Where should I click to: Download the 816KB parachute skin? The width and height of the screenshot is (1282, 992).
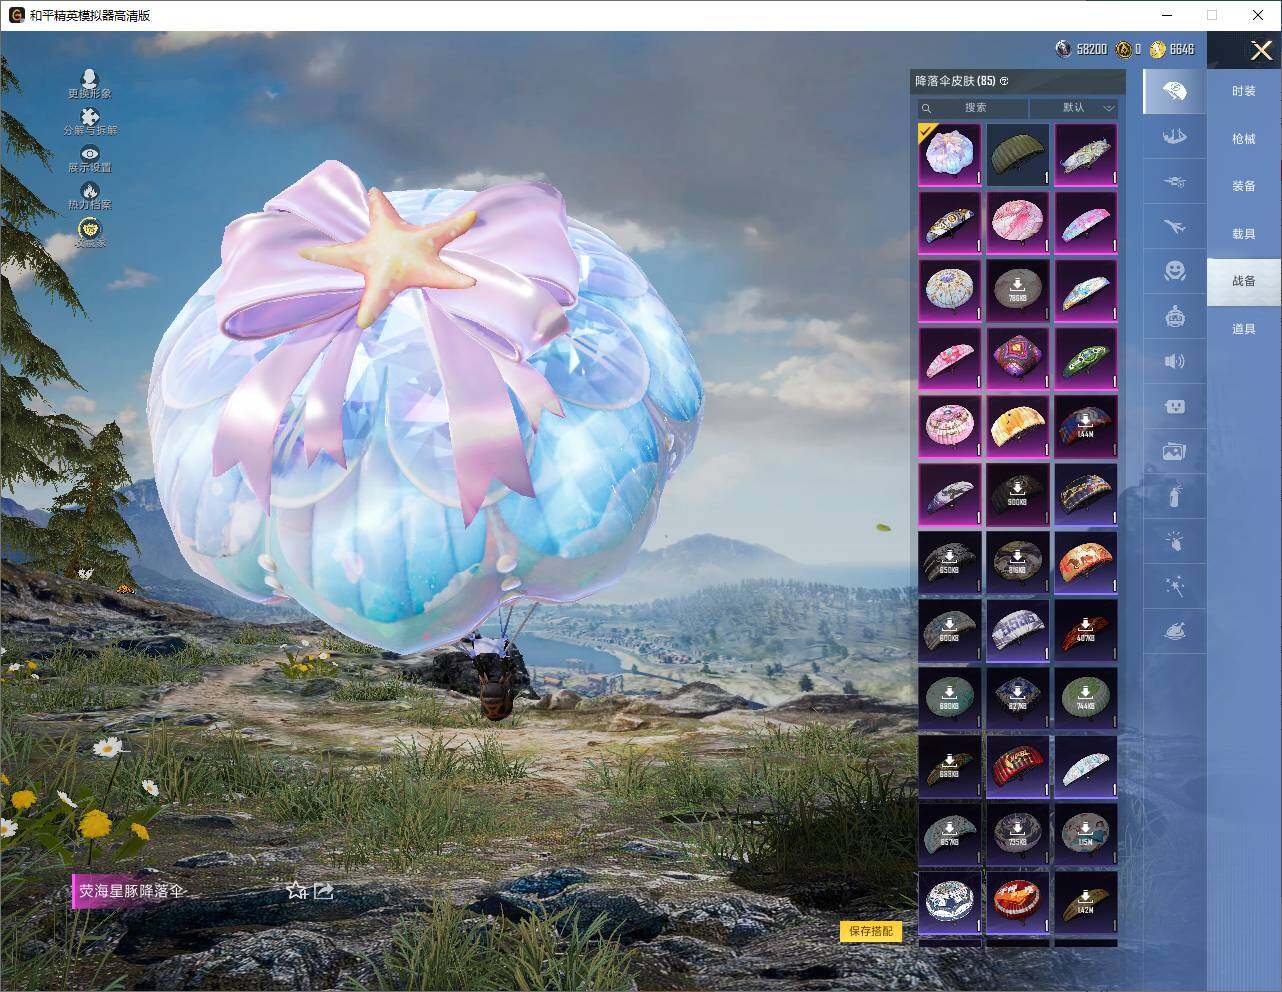tap(1018, 562)
